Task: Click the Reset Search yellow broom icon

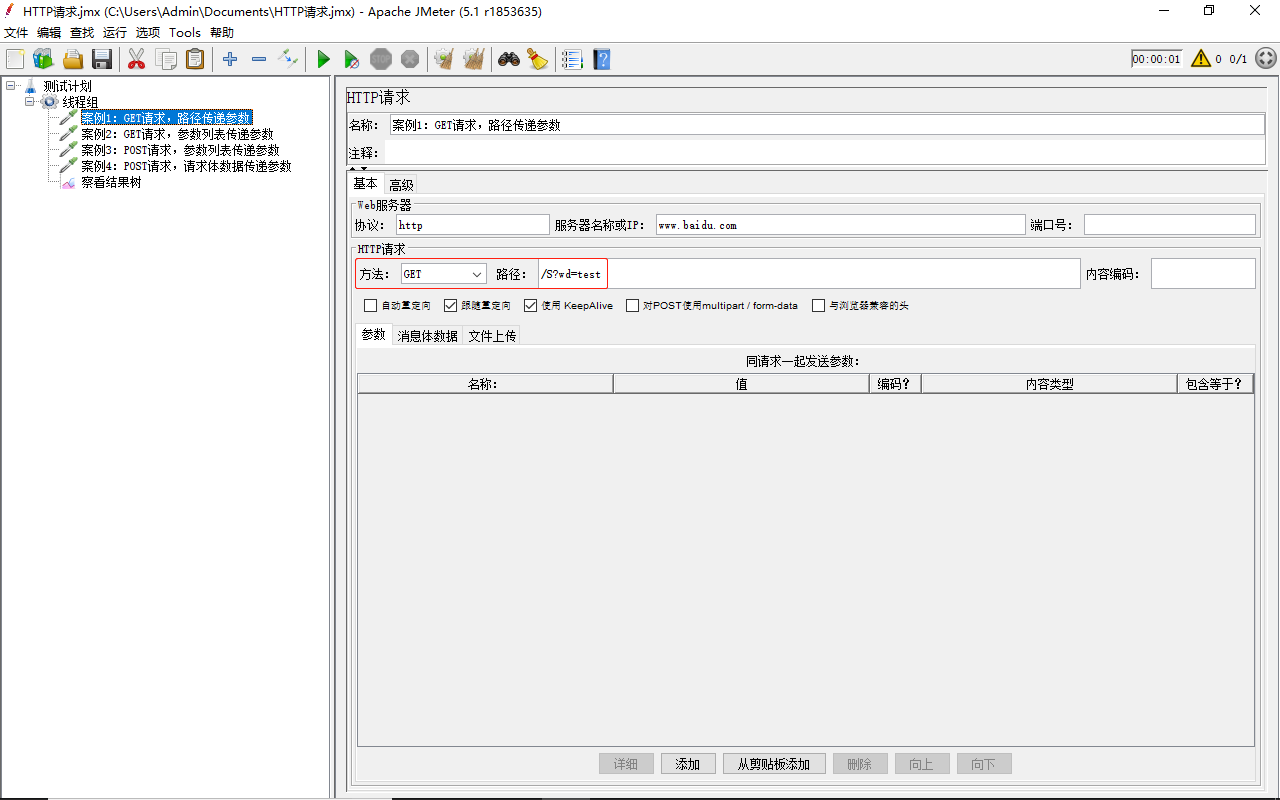Action: click(x=538, y=60)
